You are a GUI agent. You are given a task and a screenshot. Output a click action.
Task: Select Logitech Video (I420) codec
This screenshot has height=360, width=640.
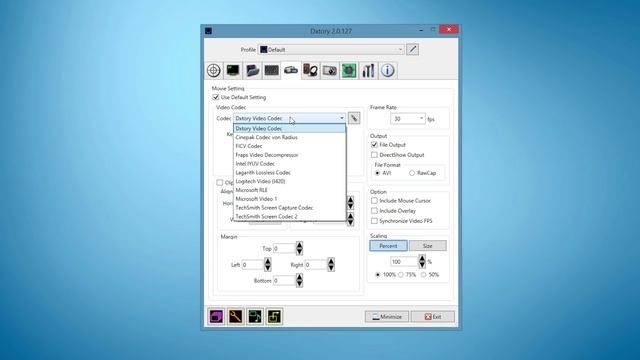pos(289,181)
